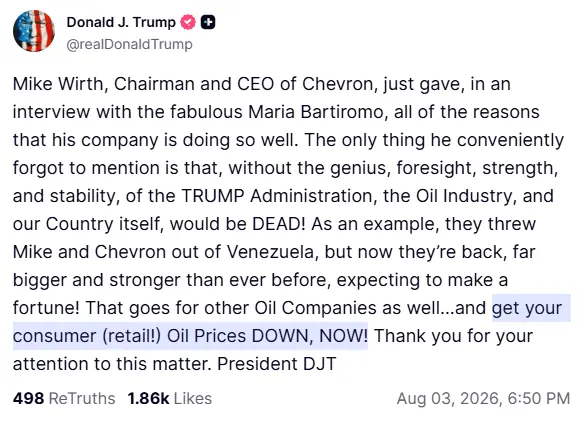Click 'CEO of Chevron' in the first line
This screenshot has height=424, width=585.
point(305,84)
